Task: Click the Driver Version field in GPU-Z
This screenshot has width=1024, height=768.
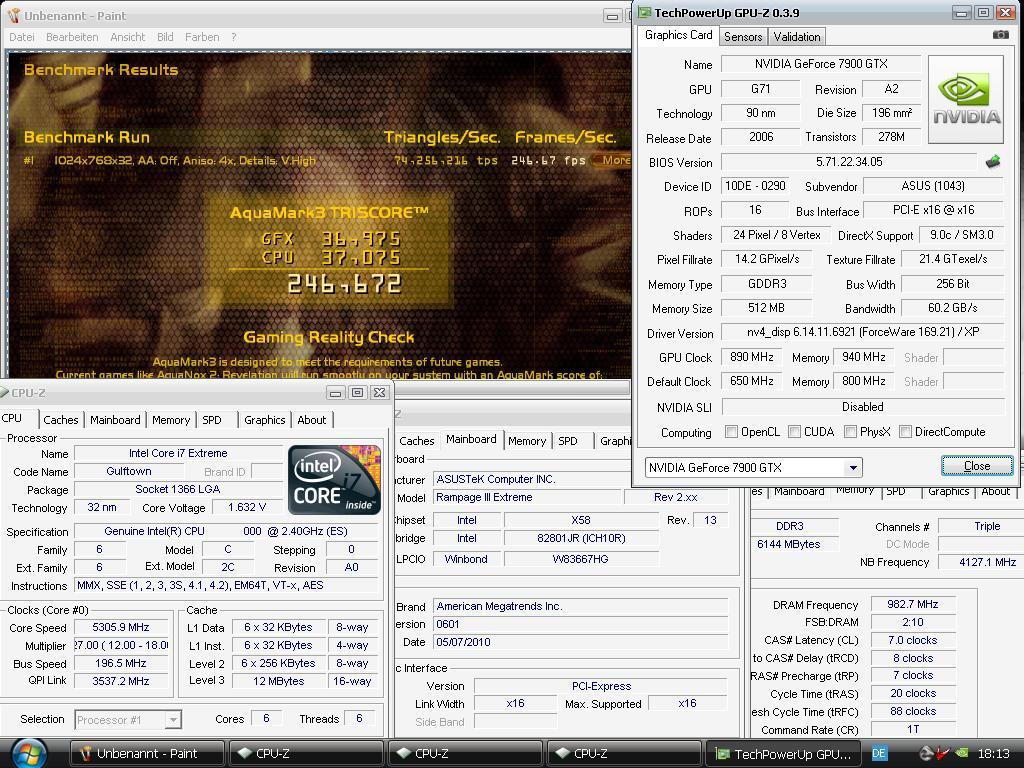Action: tap(862, 332)
